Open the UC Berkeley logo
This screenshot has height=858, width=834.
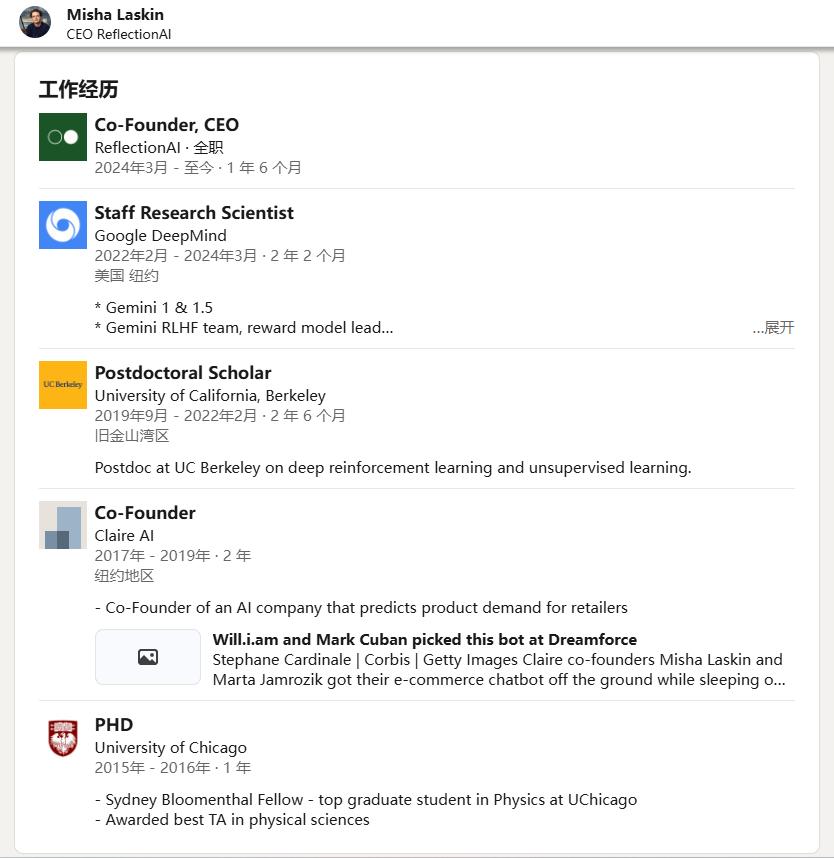pos(63,385)
